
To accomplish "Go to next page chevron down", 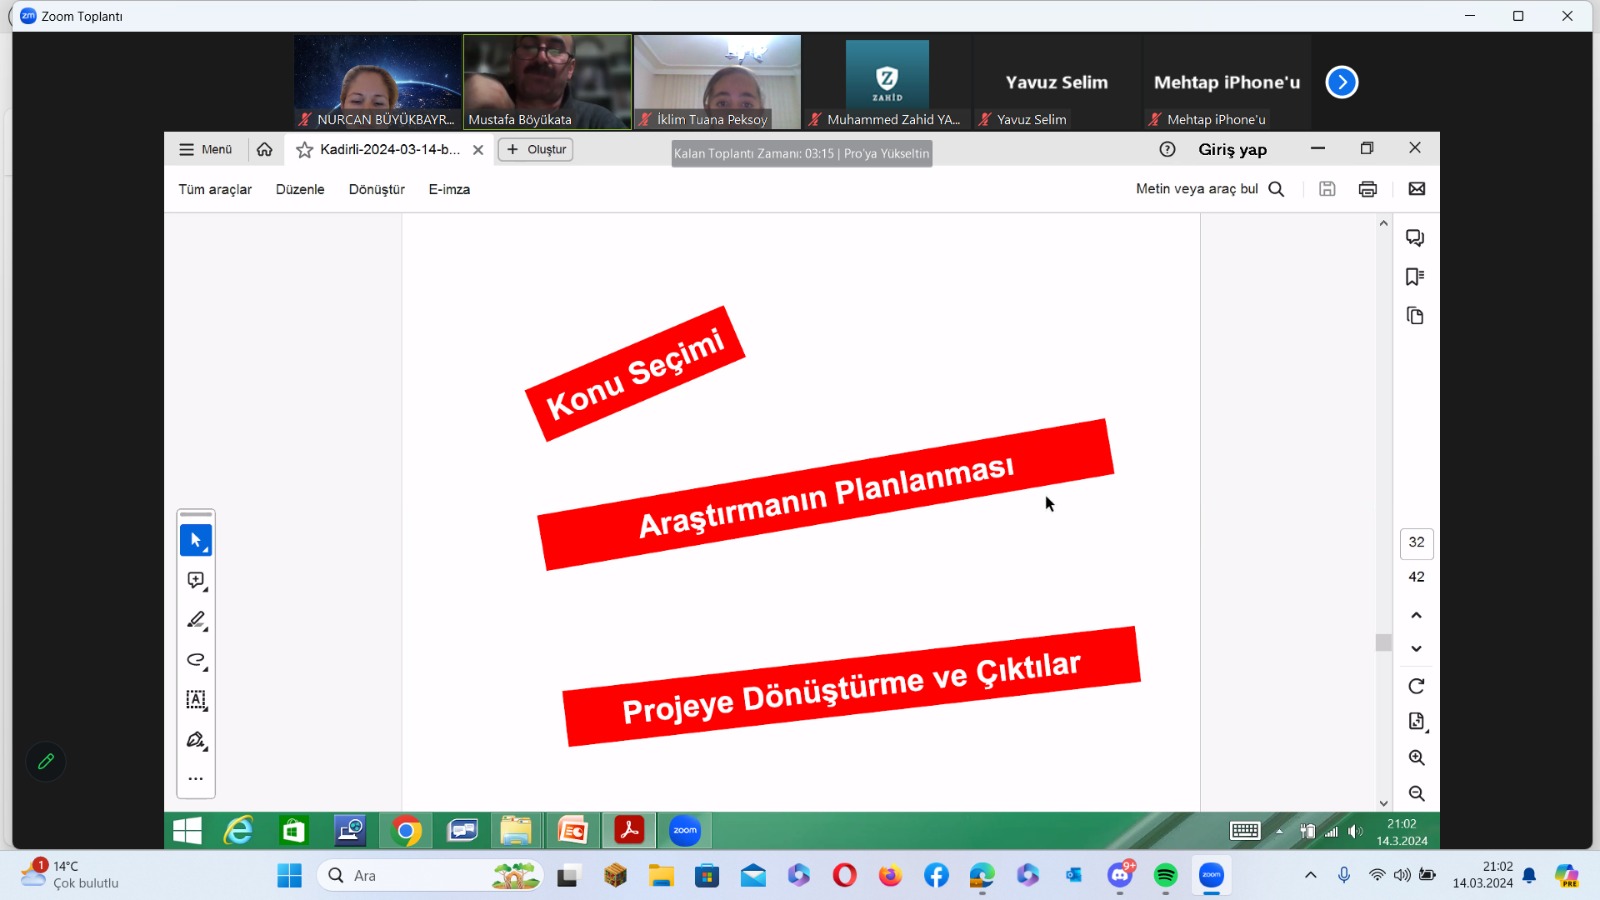I will [1416, 649].
